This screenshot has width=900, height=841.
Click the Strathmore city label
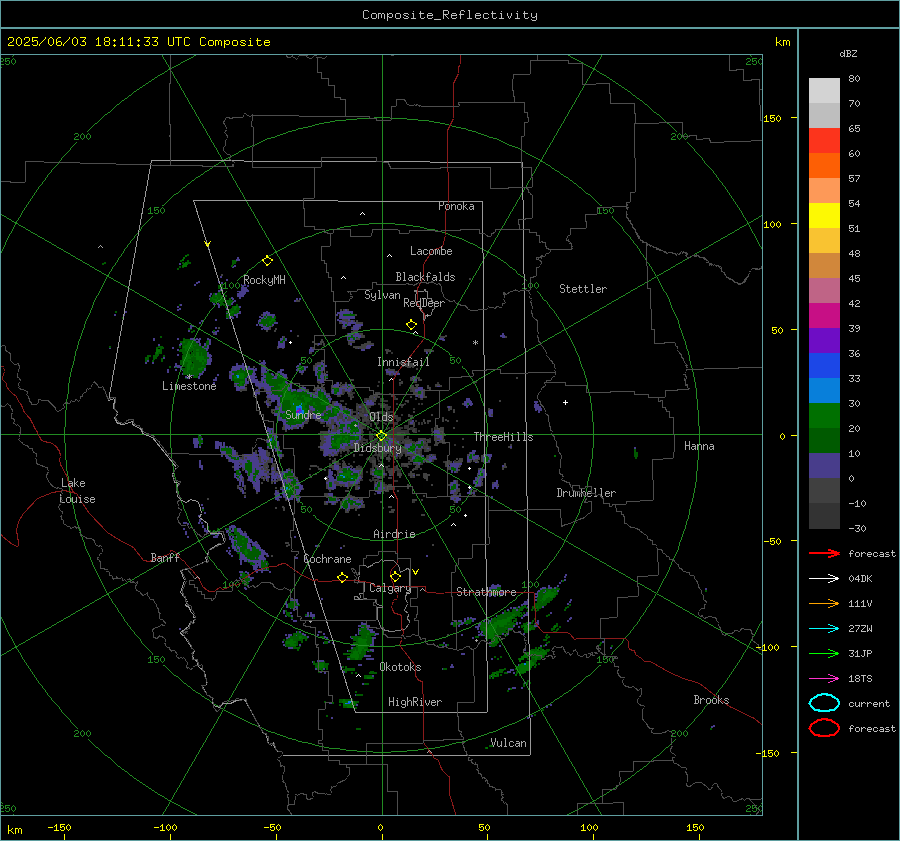coord(486,592)
